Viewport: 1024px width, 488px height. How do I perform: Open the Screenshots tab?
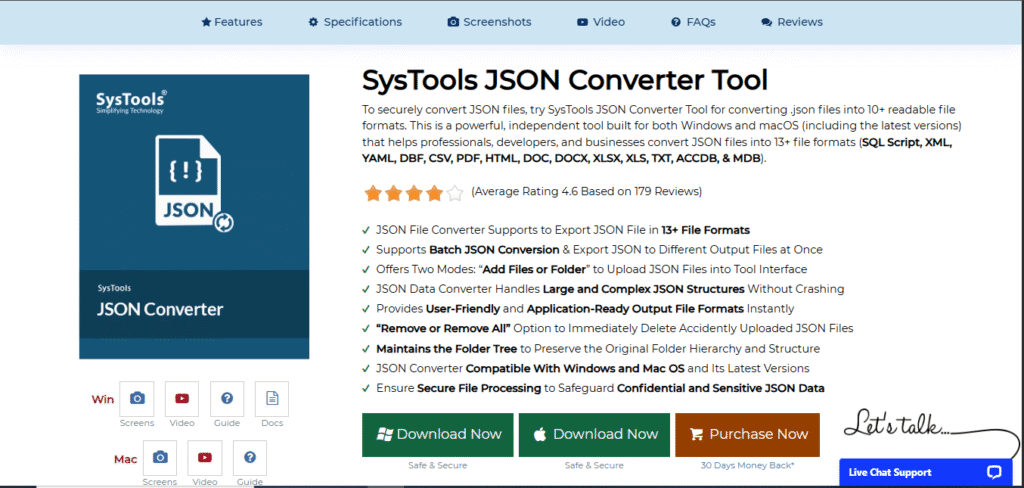[489, 22]
